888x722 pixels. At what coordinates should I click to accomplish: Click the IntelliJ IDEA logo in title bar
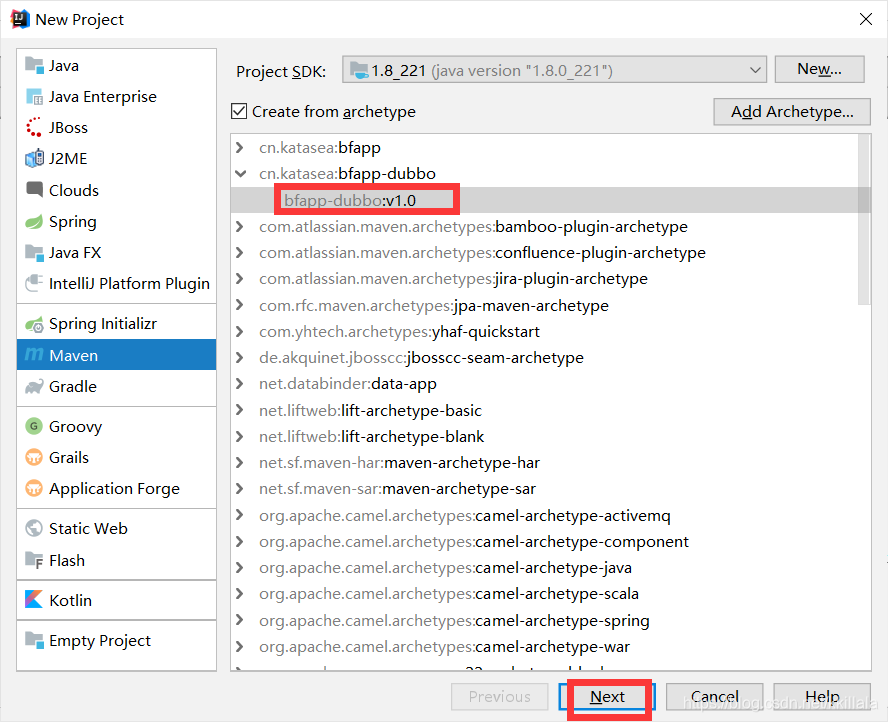coord(20,19)
